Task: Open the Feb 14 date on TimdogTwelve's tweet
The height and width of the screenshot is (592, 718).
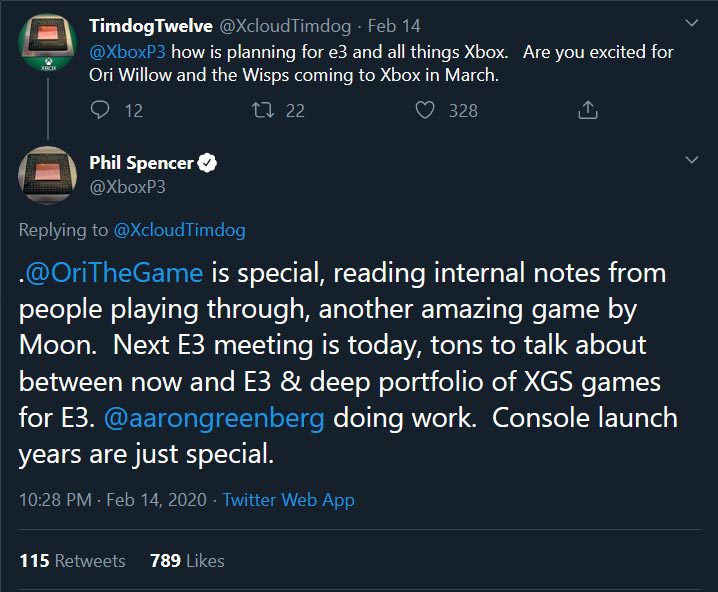Action: coord(394,23)
